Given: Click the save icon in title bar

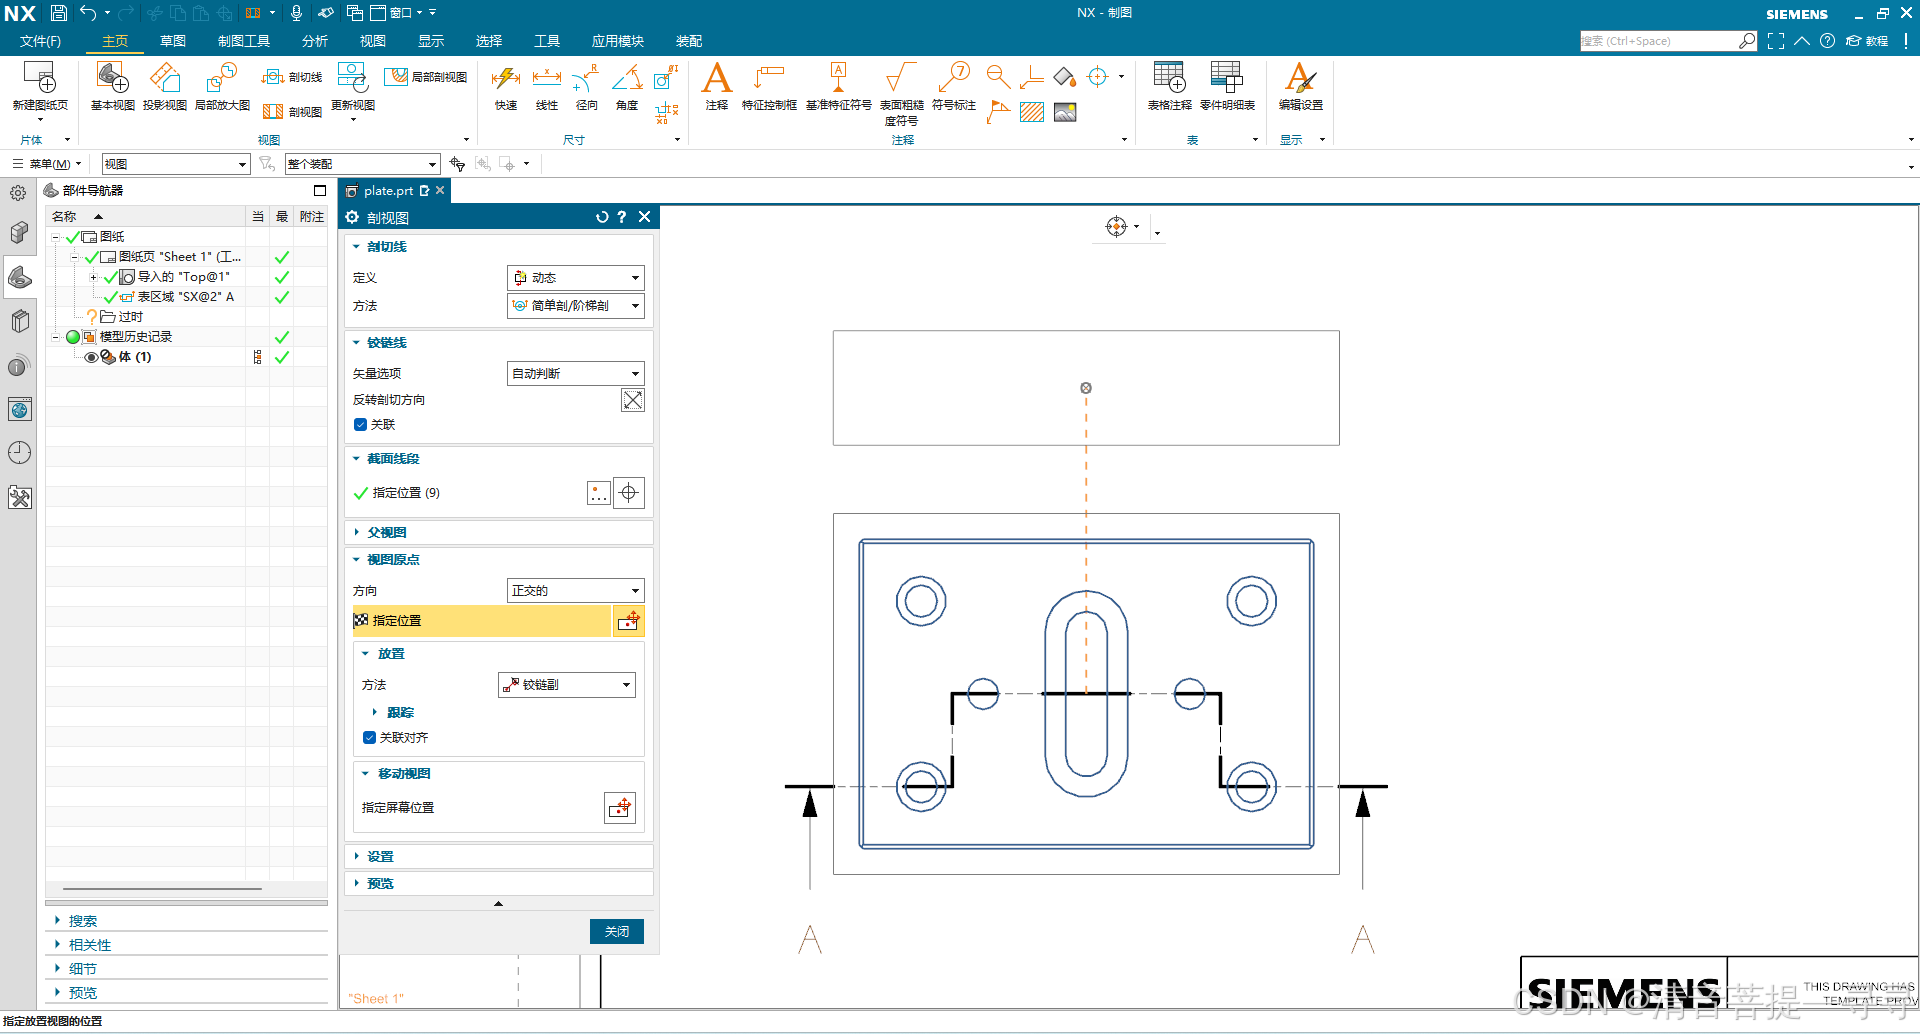Looking at the screenshot, I should tap(59, 13).
